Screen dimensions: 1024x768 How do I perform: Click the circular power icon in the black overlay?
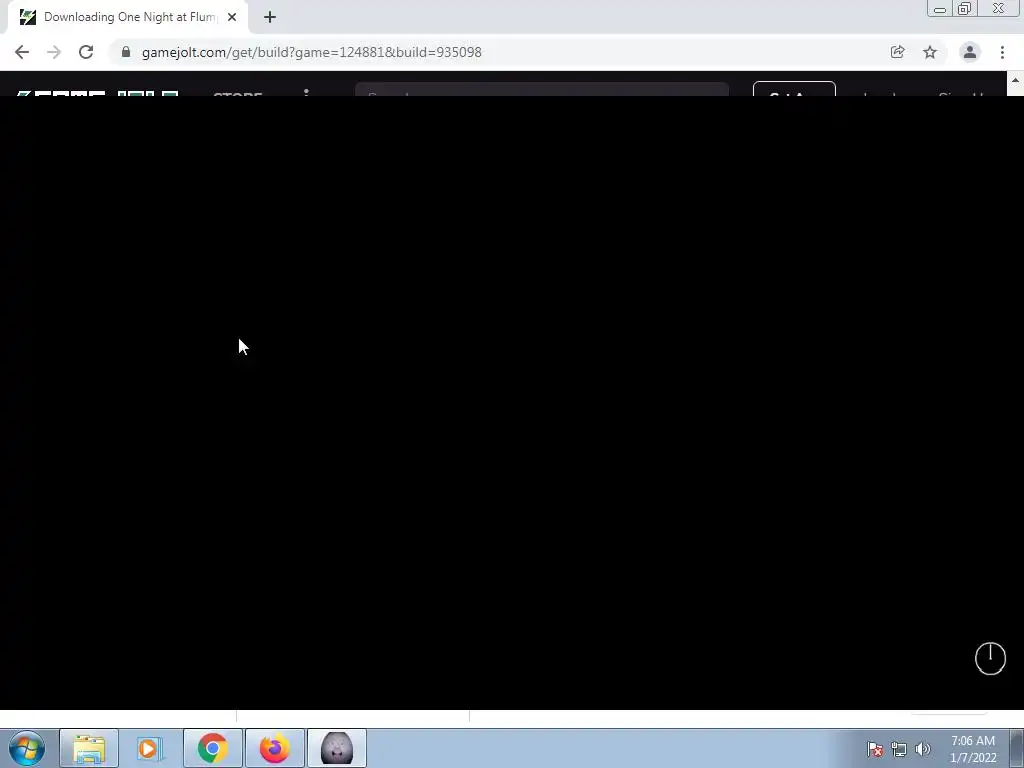pyautogui.click(x=990, y=658)
